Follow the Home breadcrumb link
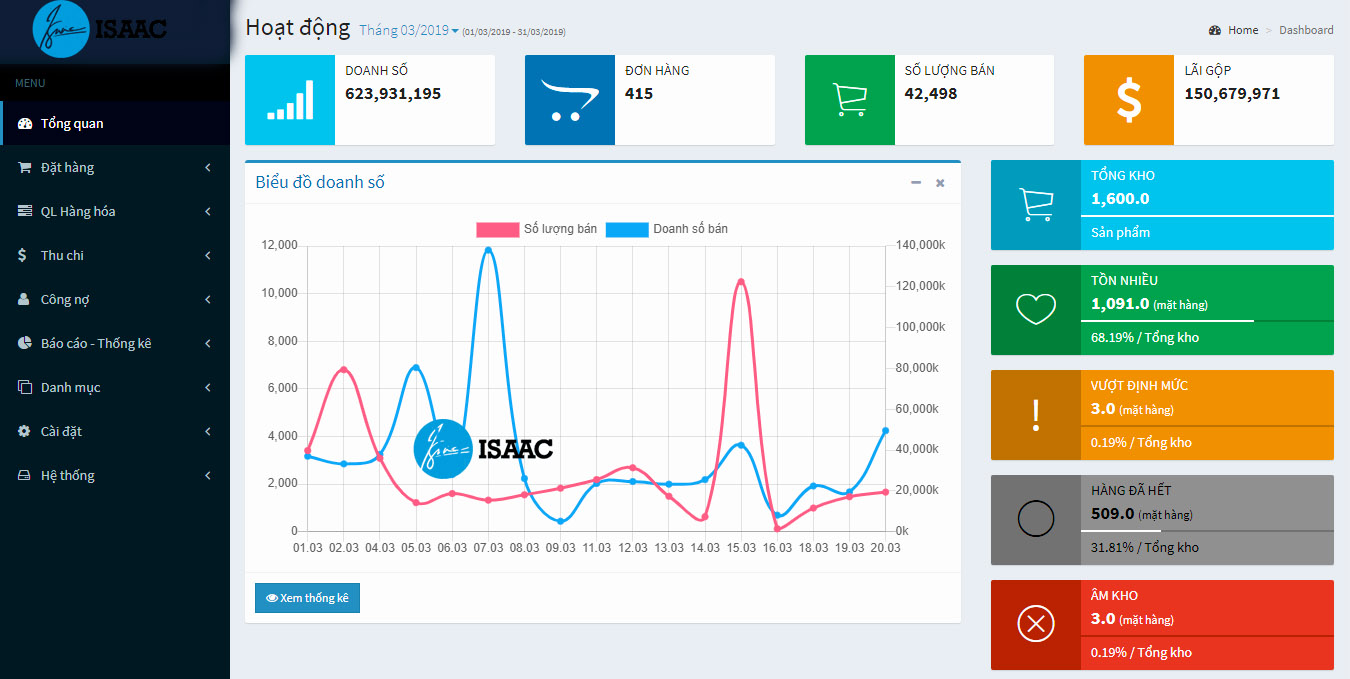Screen dimensions: 1350x679 pos(1243,30)
